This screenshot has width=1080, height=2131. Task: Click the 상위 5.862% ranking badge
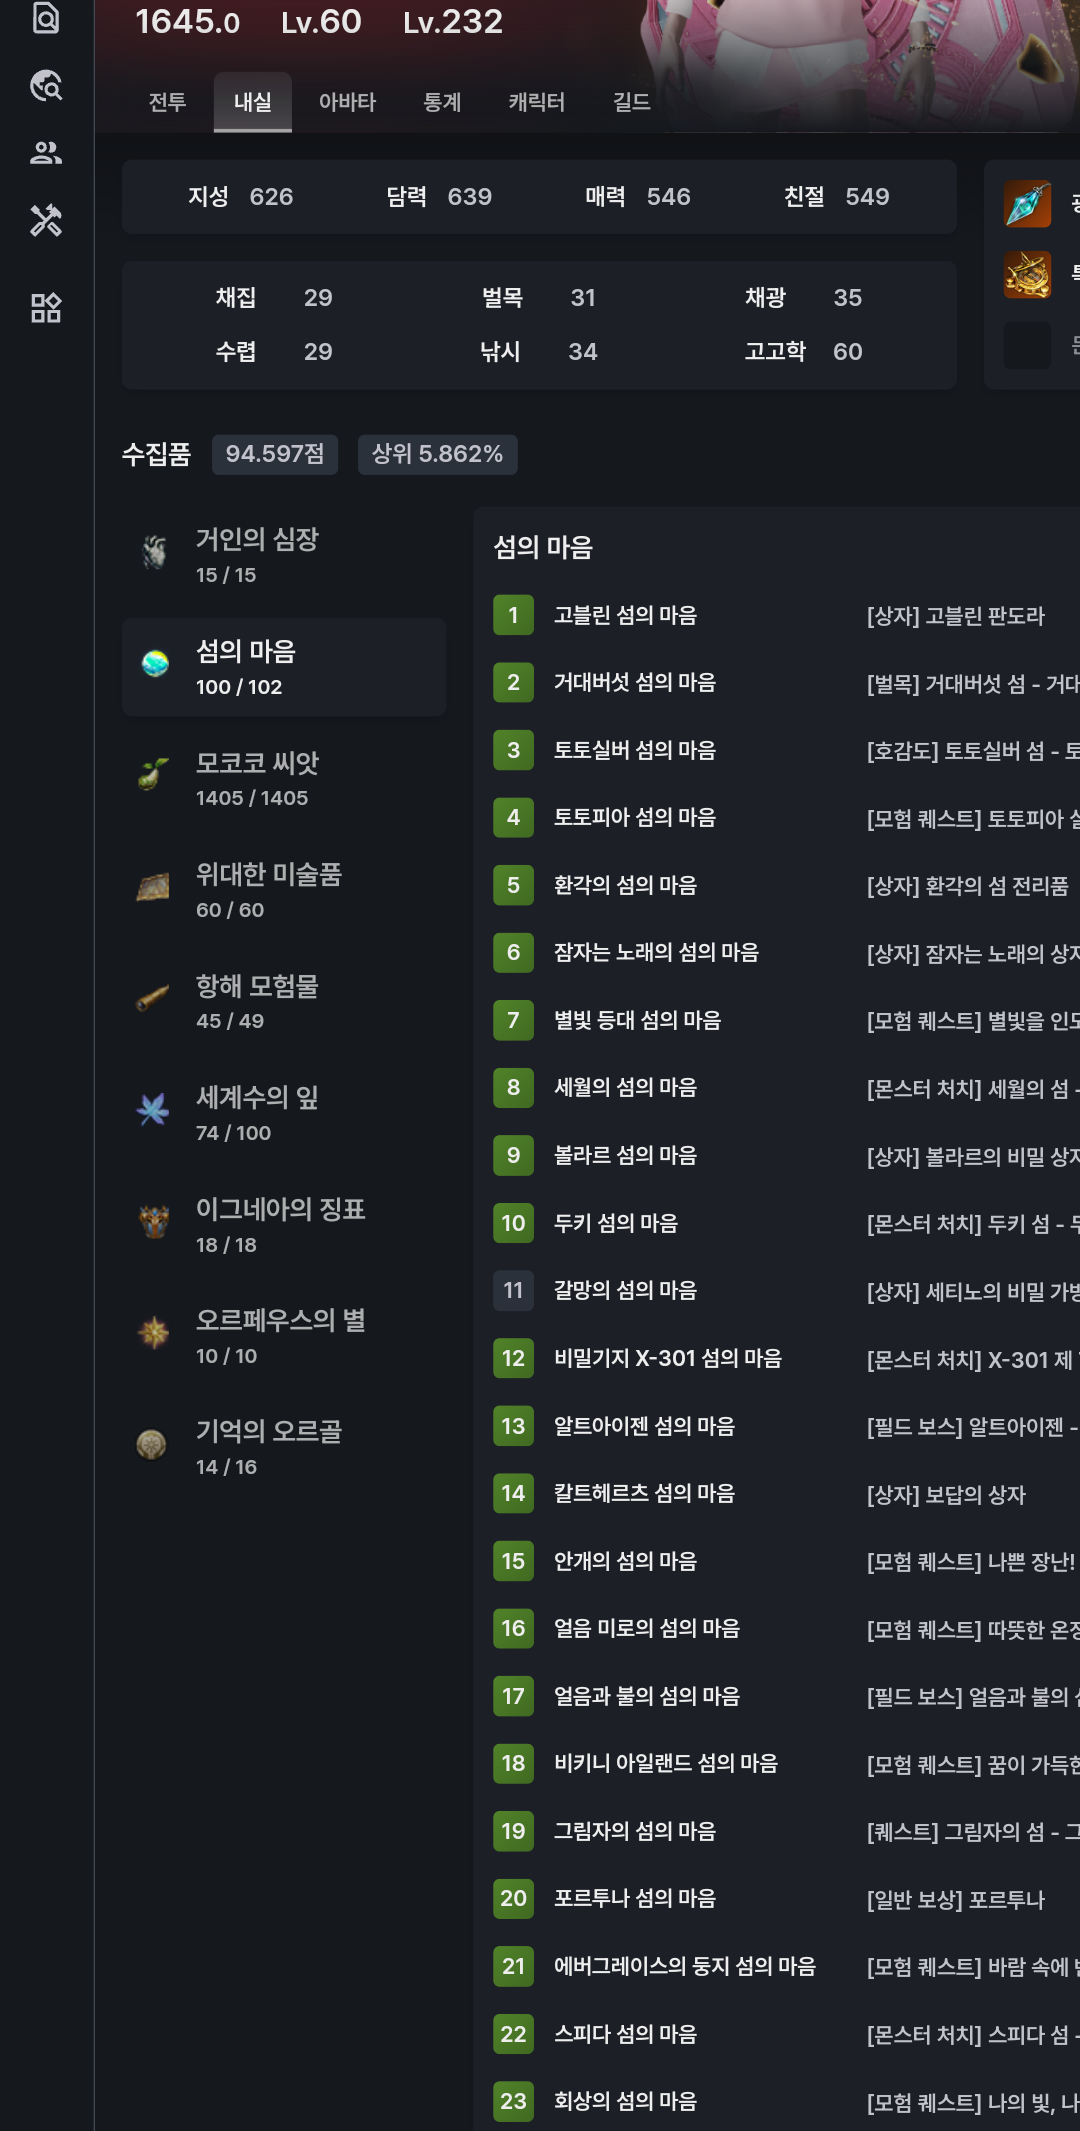(437, 454)
